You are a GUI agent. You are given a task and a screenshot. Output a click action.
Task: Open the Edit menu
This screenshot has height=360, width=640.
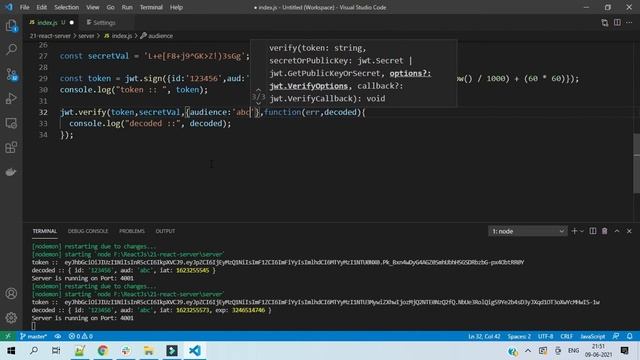(x=41, y=7)
